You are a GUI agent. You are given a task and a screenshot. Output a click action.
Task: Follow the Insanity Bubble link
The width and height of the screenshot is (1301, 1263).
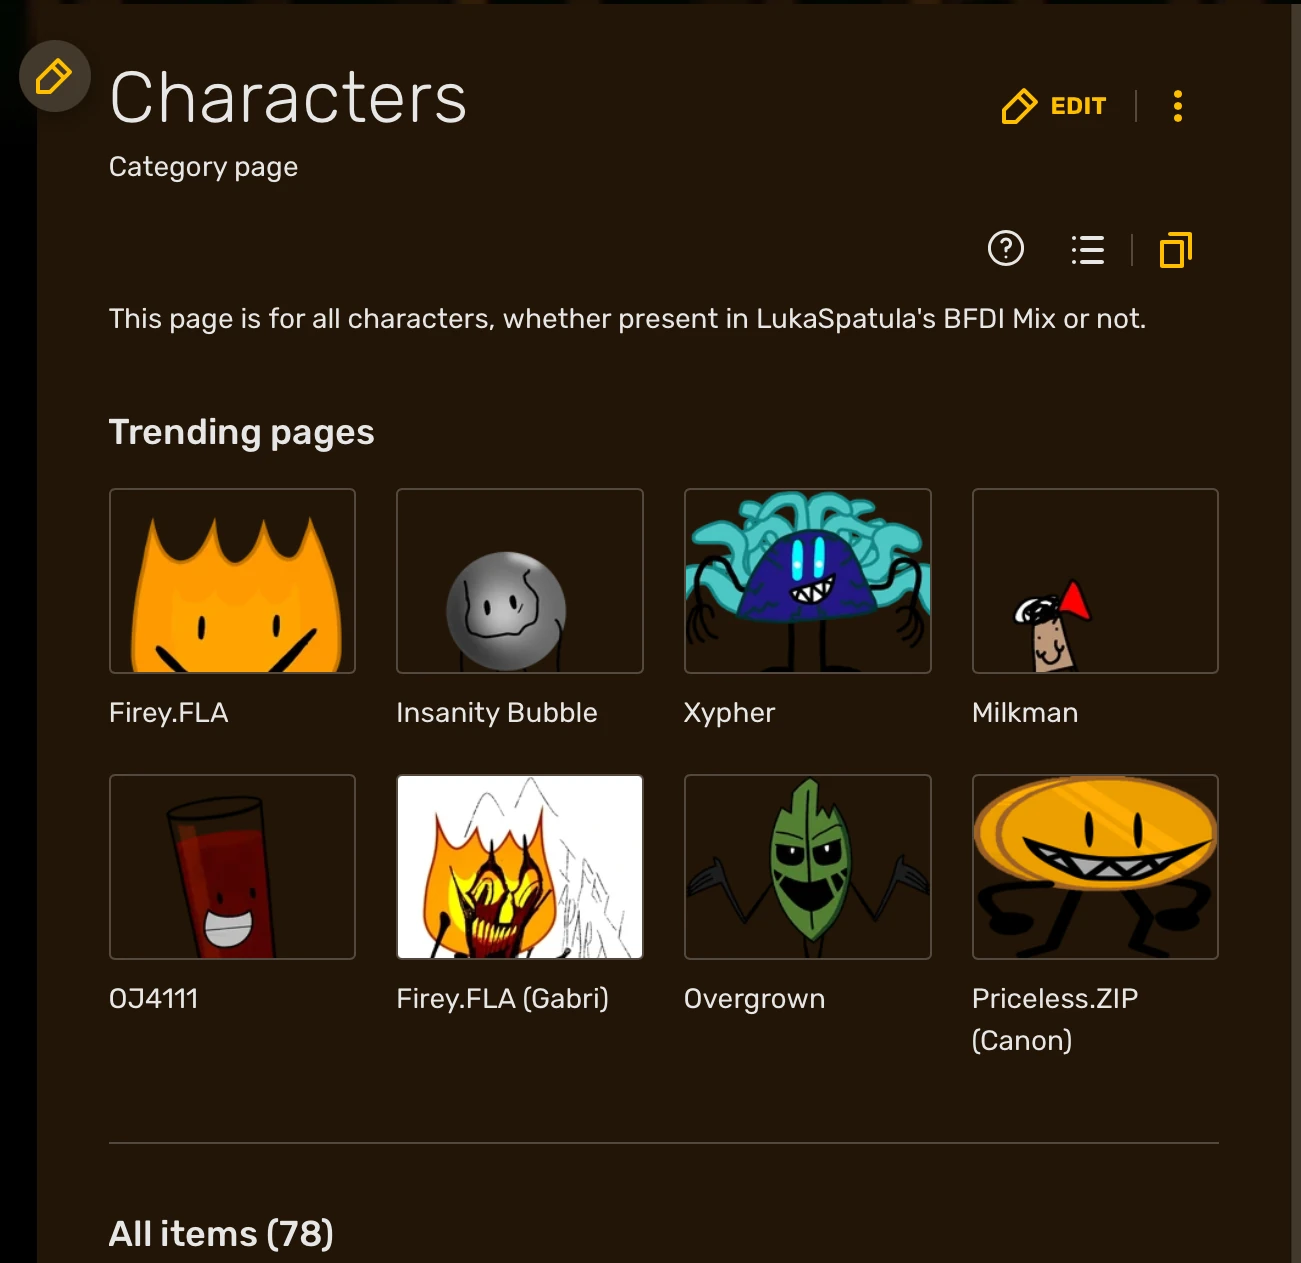point(497,713)
